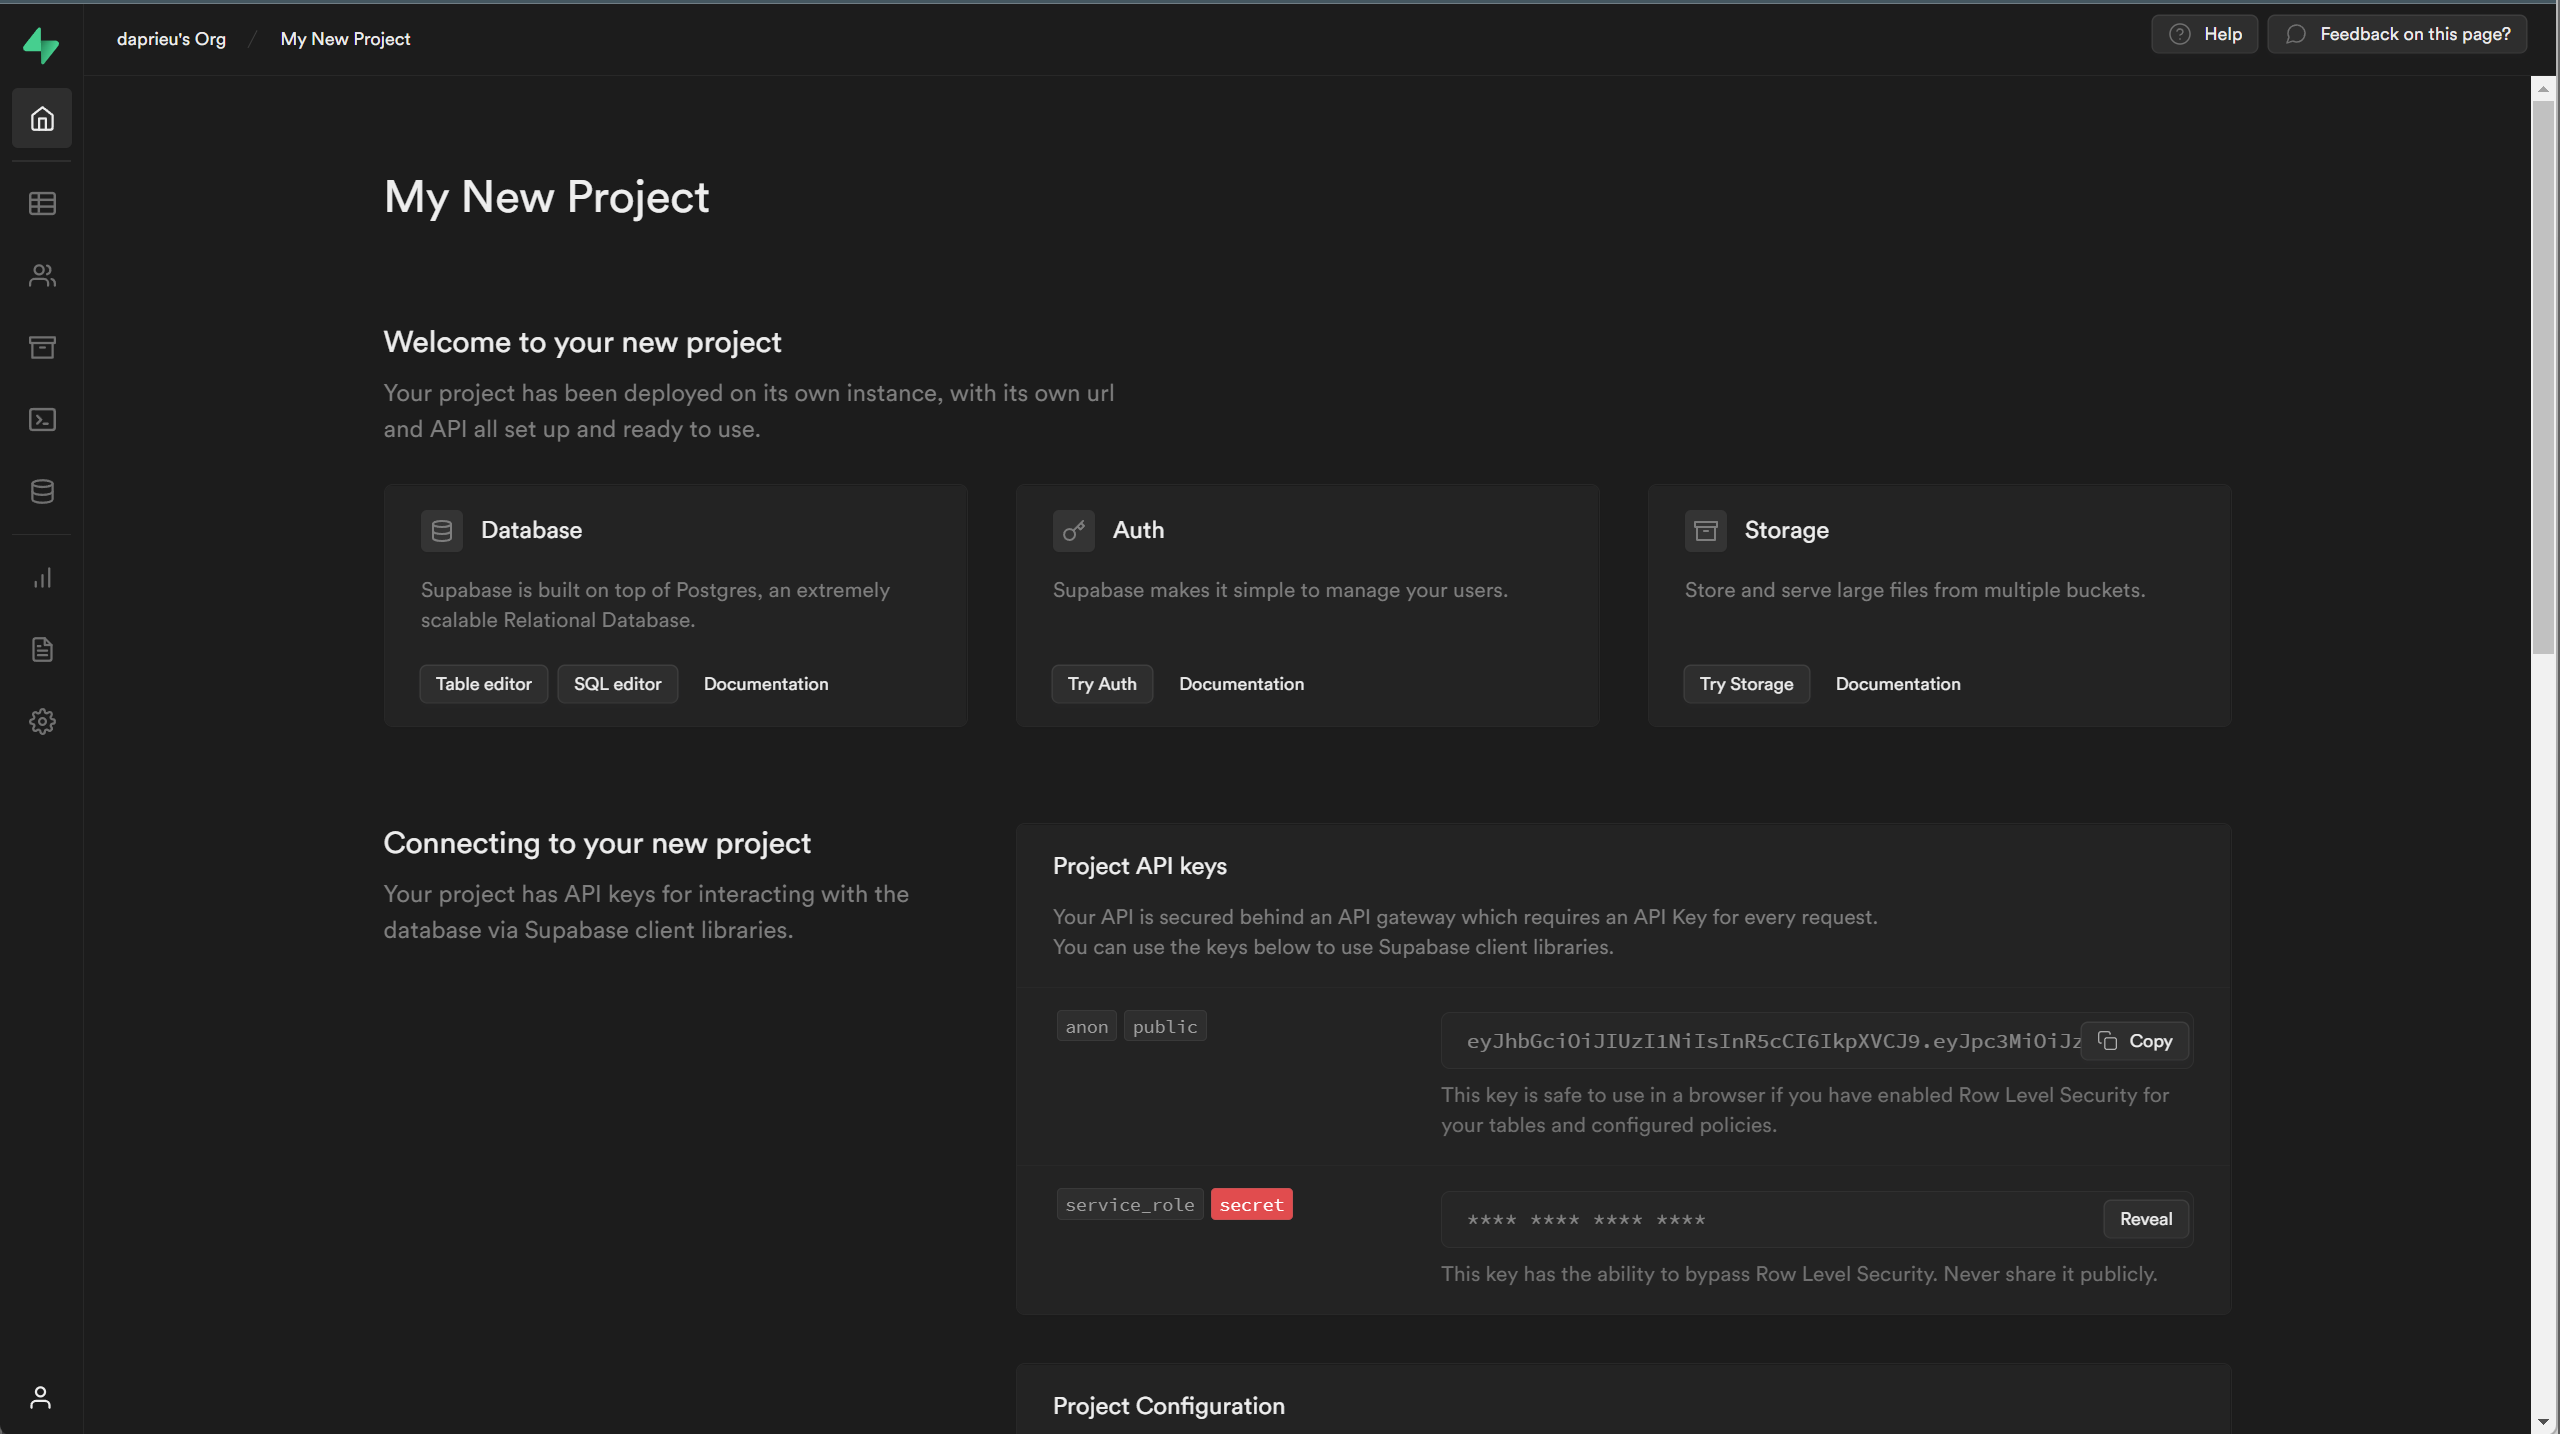Open Database cylinder sidebar icon
The image size is (2560, 1434).
pos(42,492)
